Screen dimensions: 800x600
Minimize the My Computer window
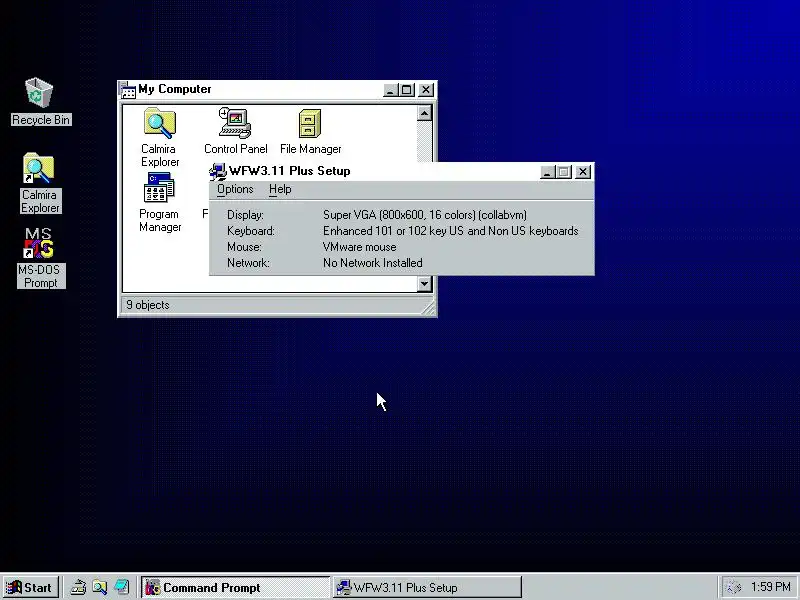point(390,90)
